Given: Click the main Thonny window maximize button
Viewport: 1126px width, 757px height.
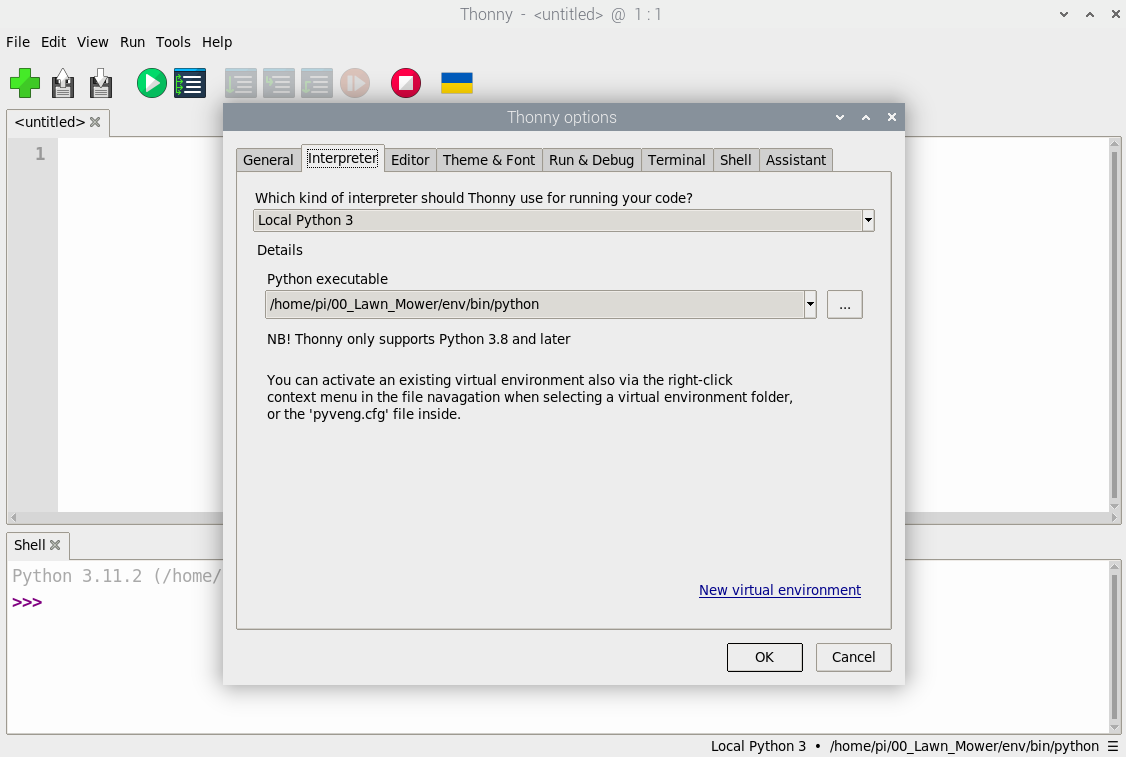Looking at the screenshot, I should [1090, 14].
